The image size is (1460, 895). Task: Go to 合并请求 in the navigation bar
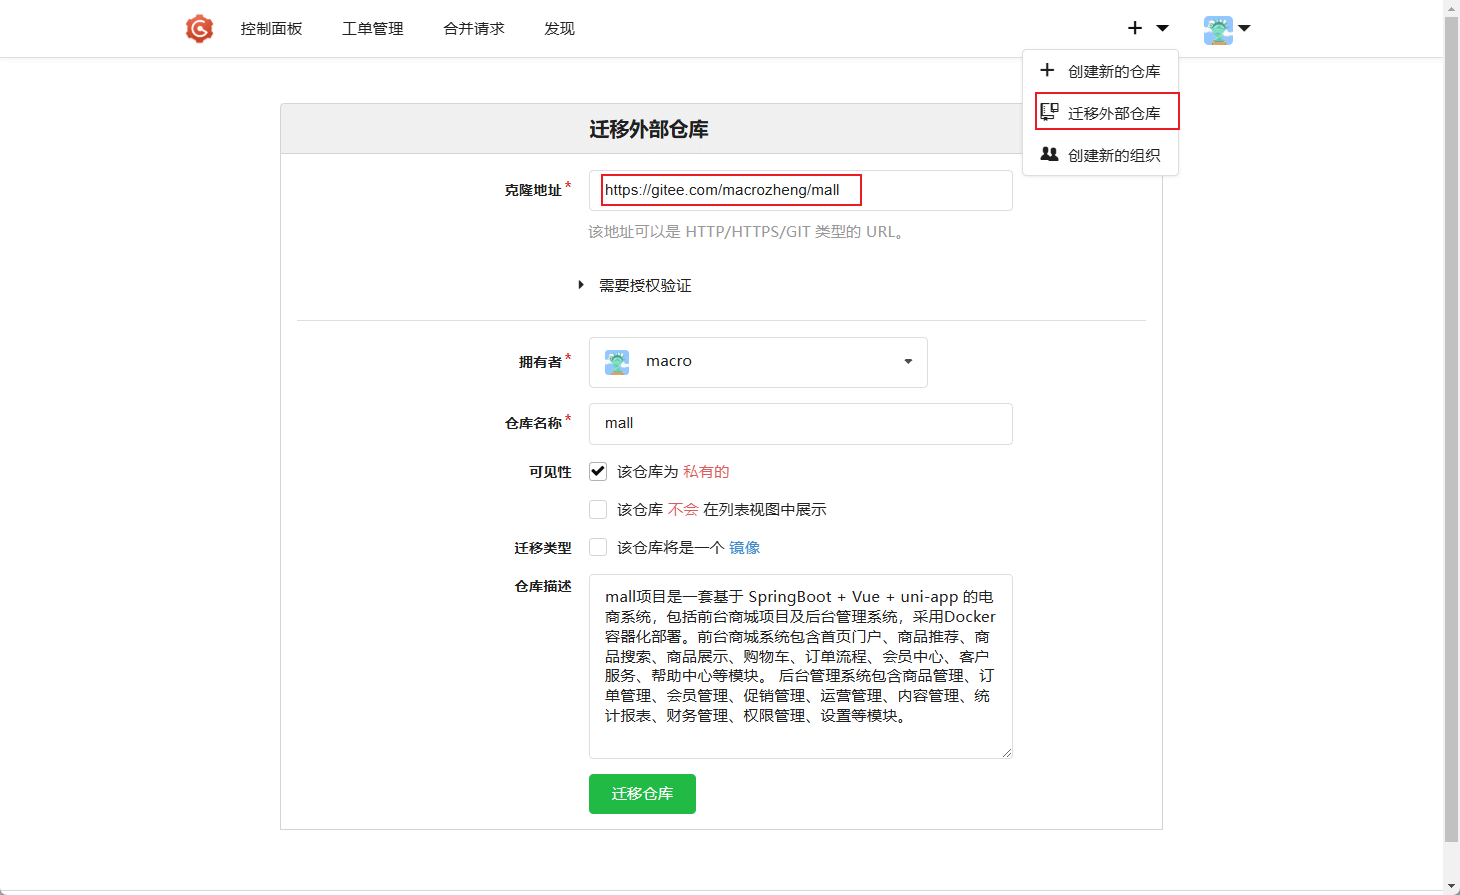click(x=474, y=29)
